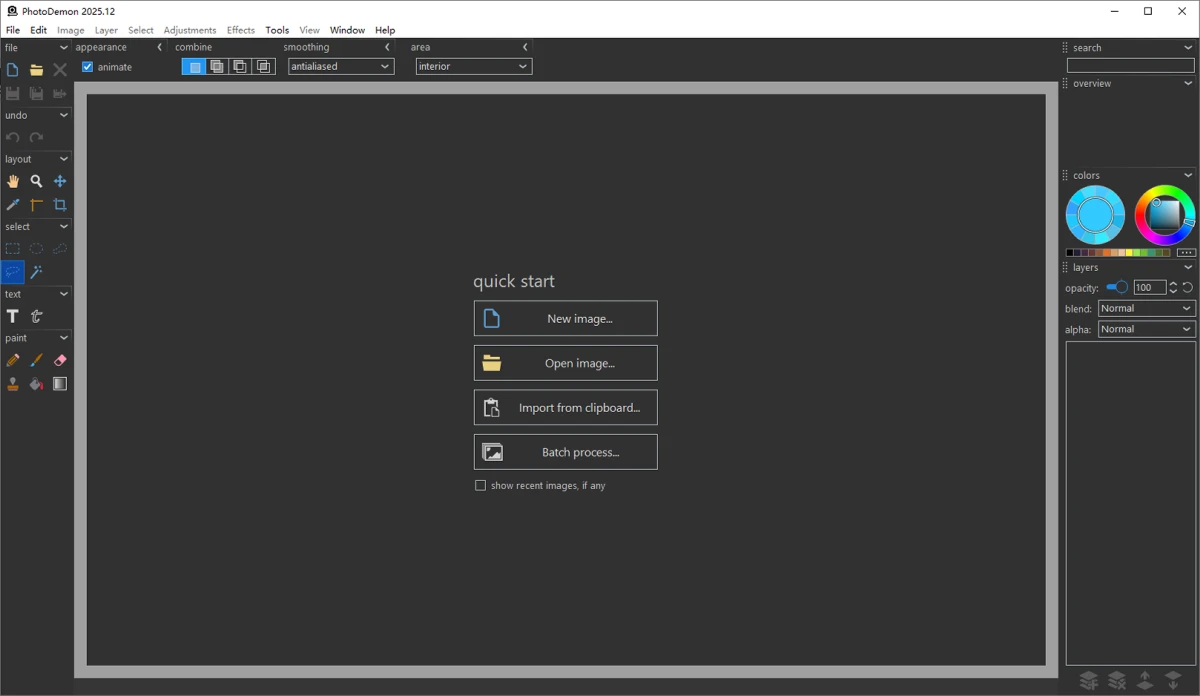Select the third combine mode button
Image resolution: width=1200 pixels, height=696 pixels.
click(240, 67)
